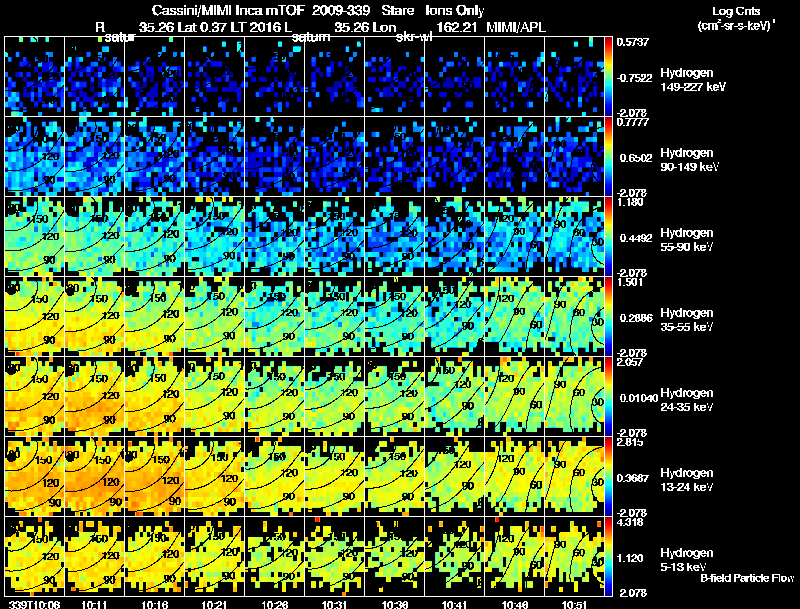Viewport: 800px width, 609px height.
Task: Choose the 55-90 keV panel at 10:36
Action: 394,236
